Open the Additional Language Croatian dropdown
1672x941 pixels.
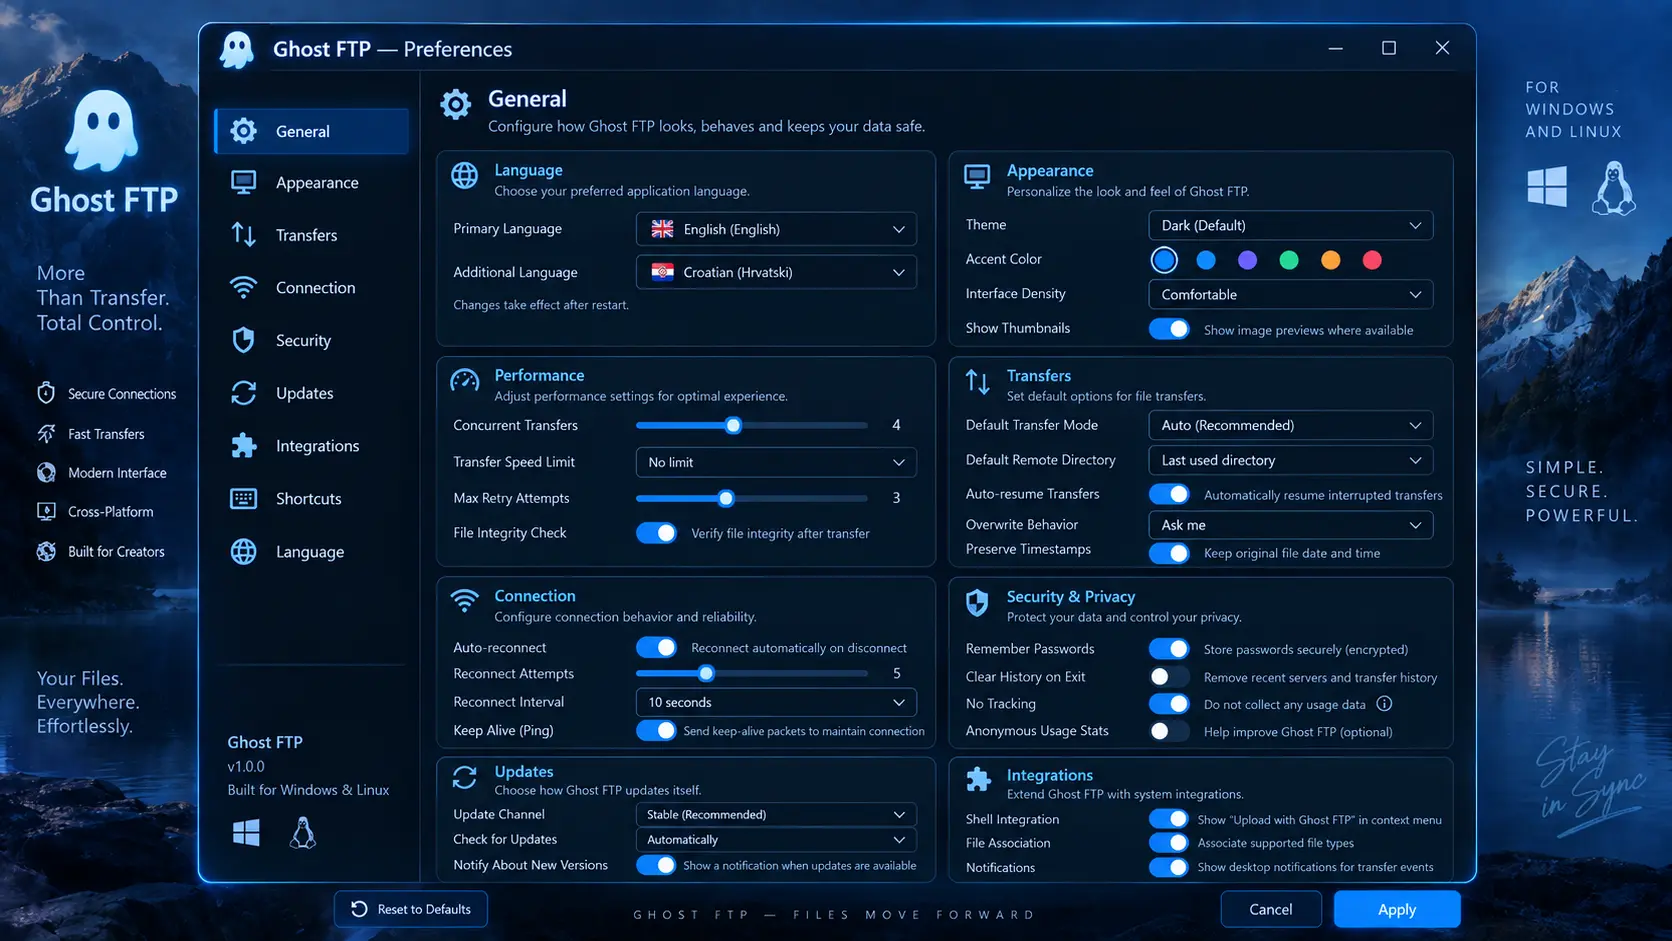(776, 272)
